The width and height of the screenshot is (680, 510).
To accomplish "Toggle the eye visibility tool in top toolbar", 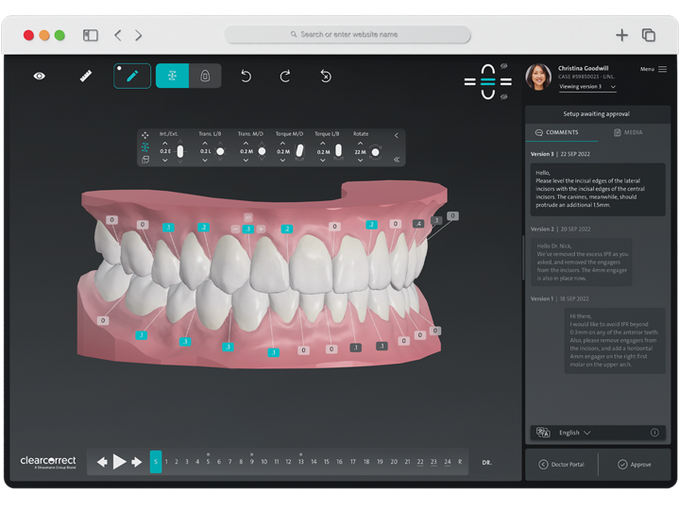I will coord(39,76).
